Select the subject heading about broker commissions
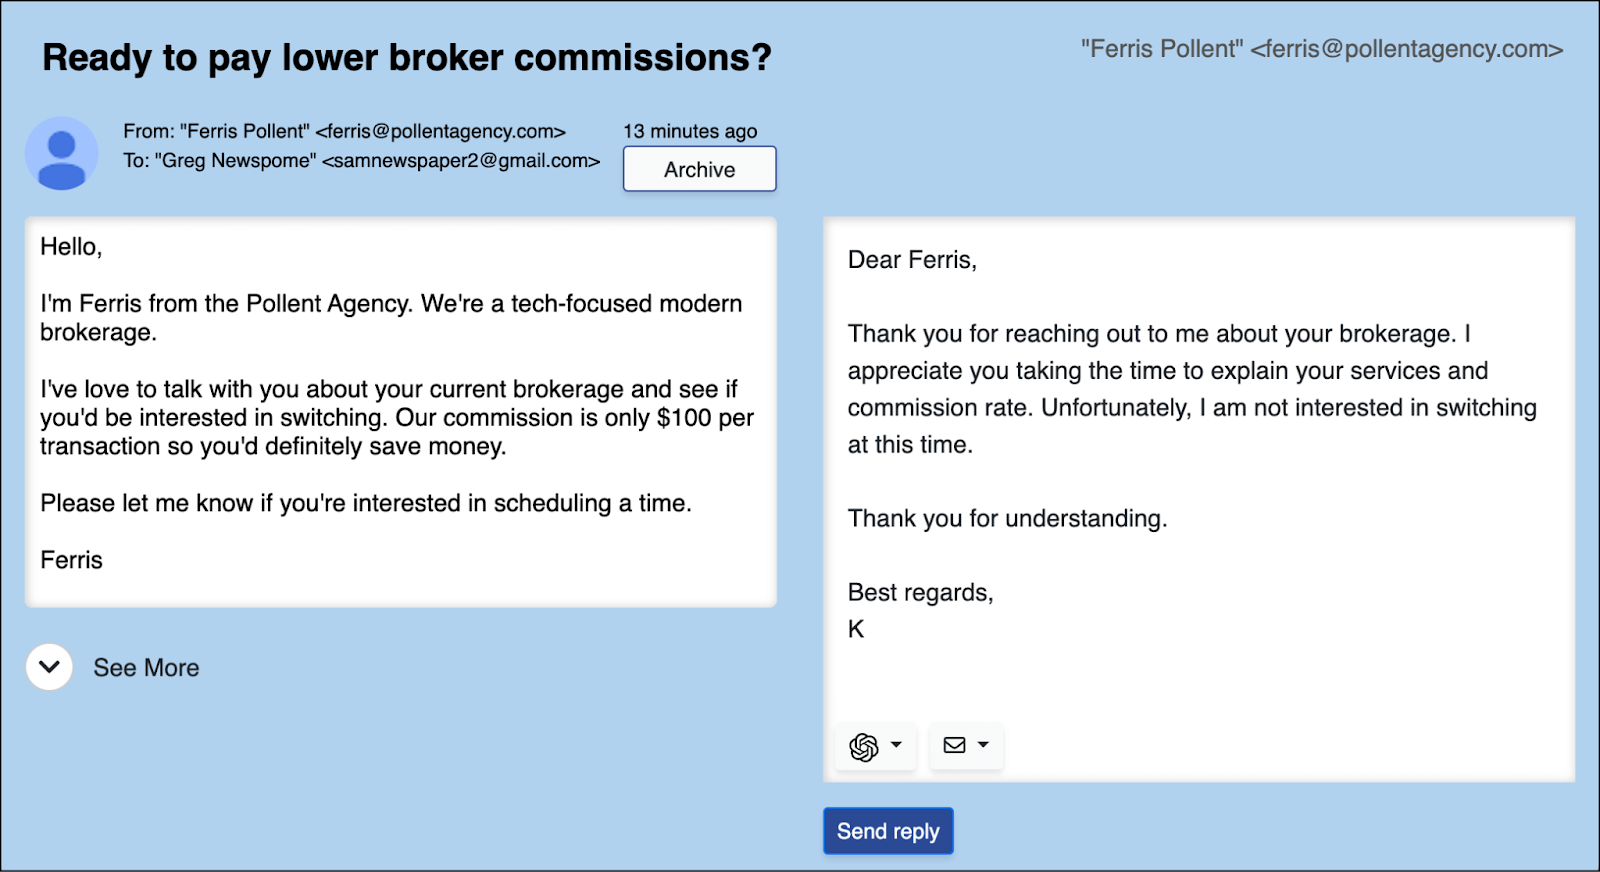This screenshot has height=872, width=1600. tap(406, 58)
